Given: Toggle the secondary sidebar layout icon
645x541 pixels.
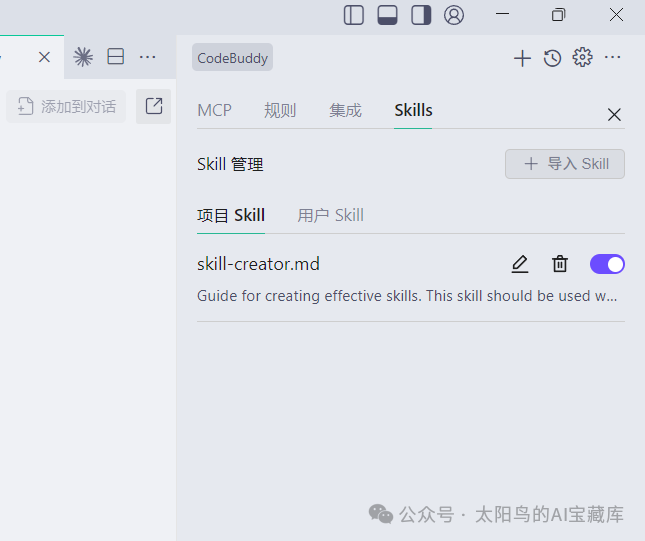Looking at the screenshot, I should [x=421, y=15].
